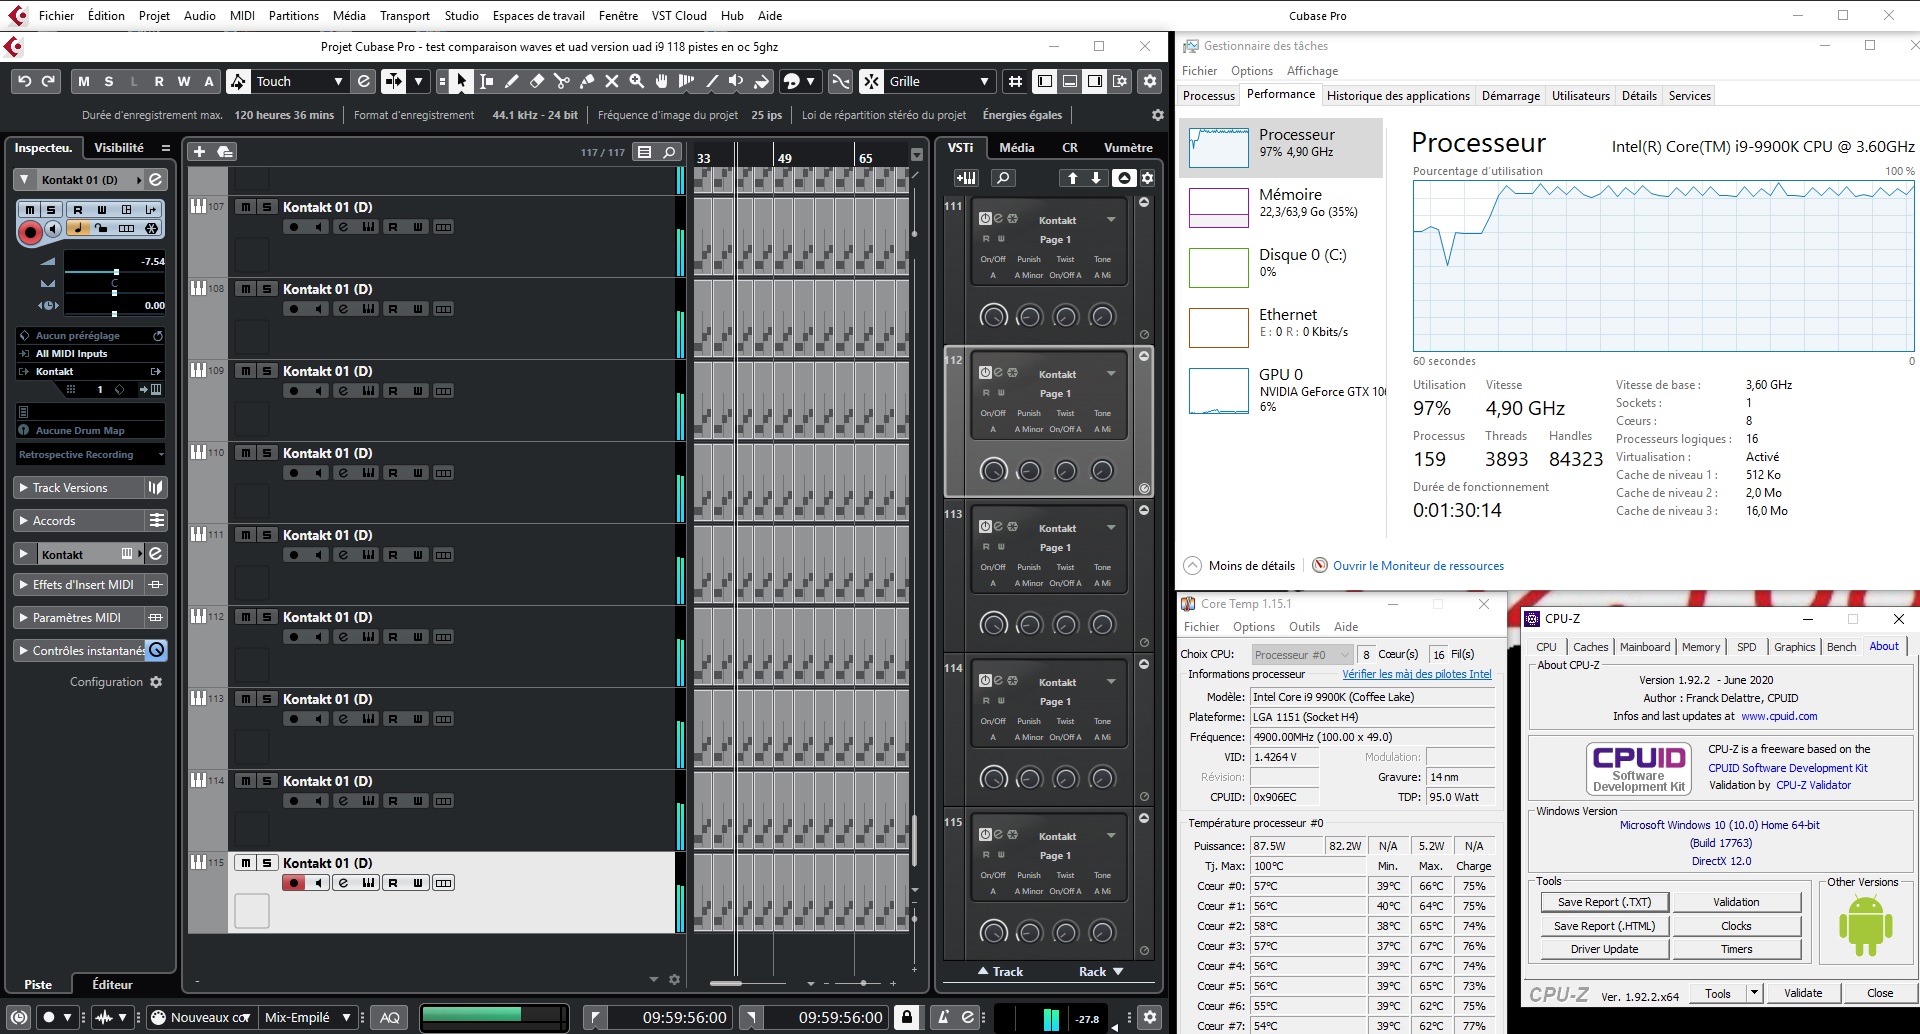Mute the Kontakt 01 (D) track 107
Viewport: 1920px width, 1034px height.
pyautogui.click(x=245, y=207)
